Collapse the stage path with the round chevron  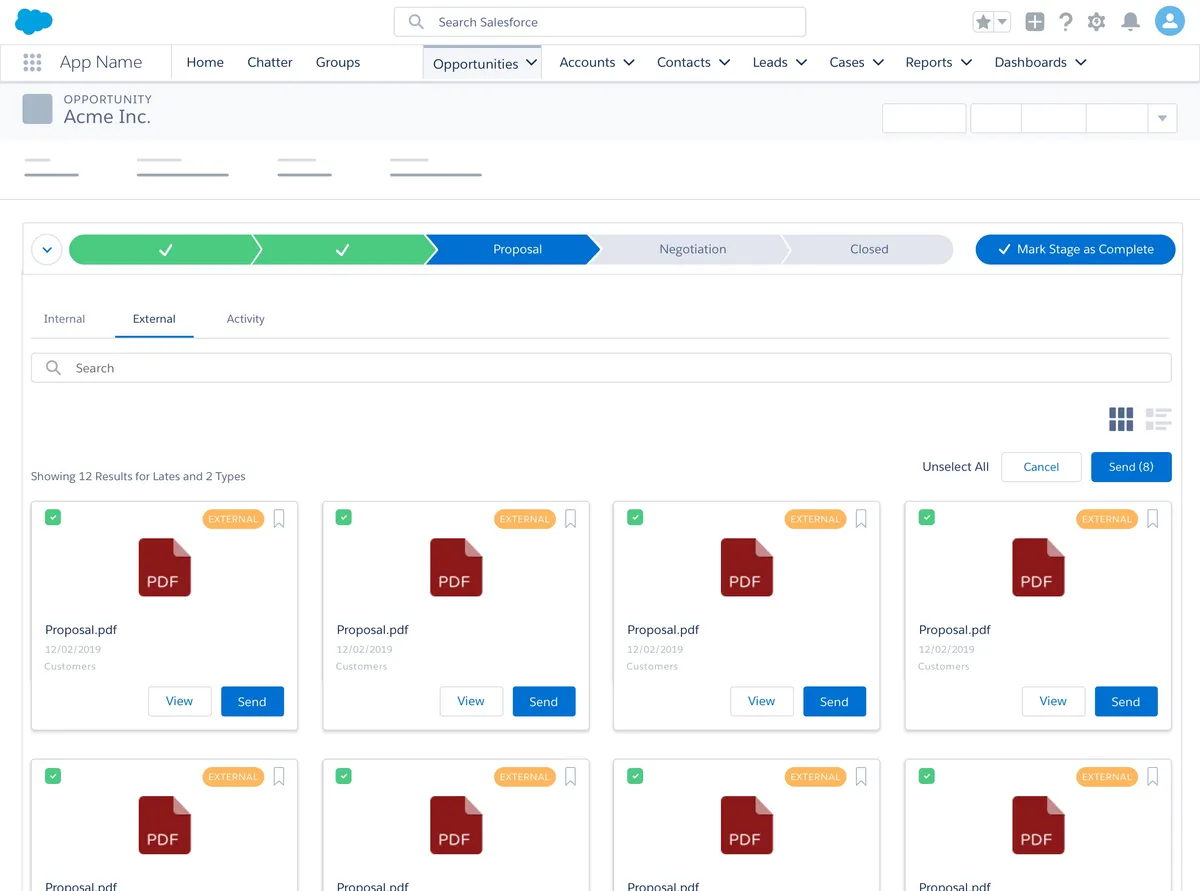48,250
